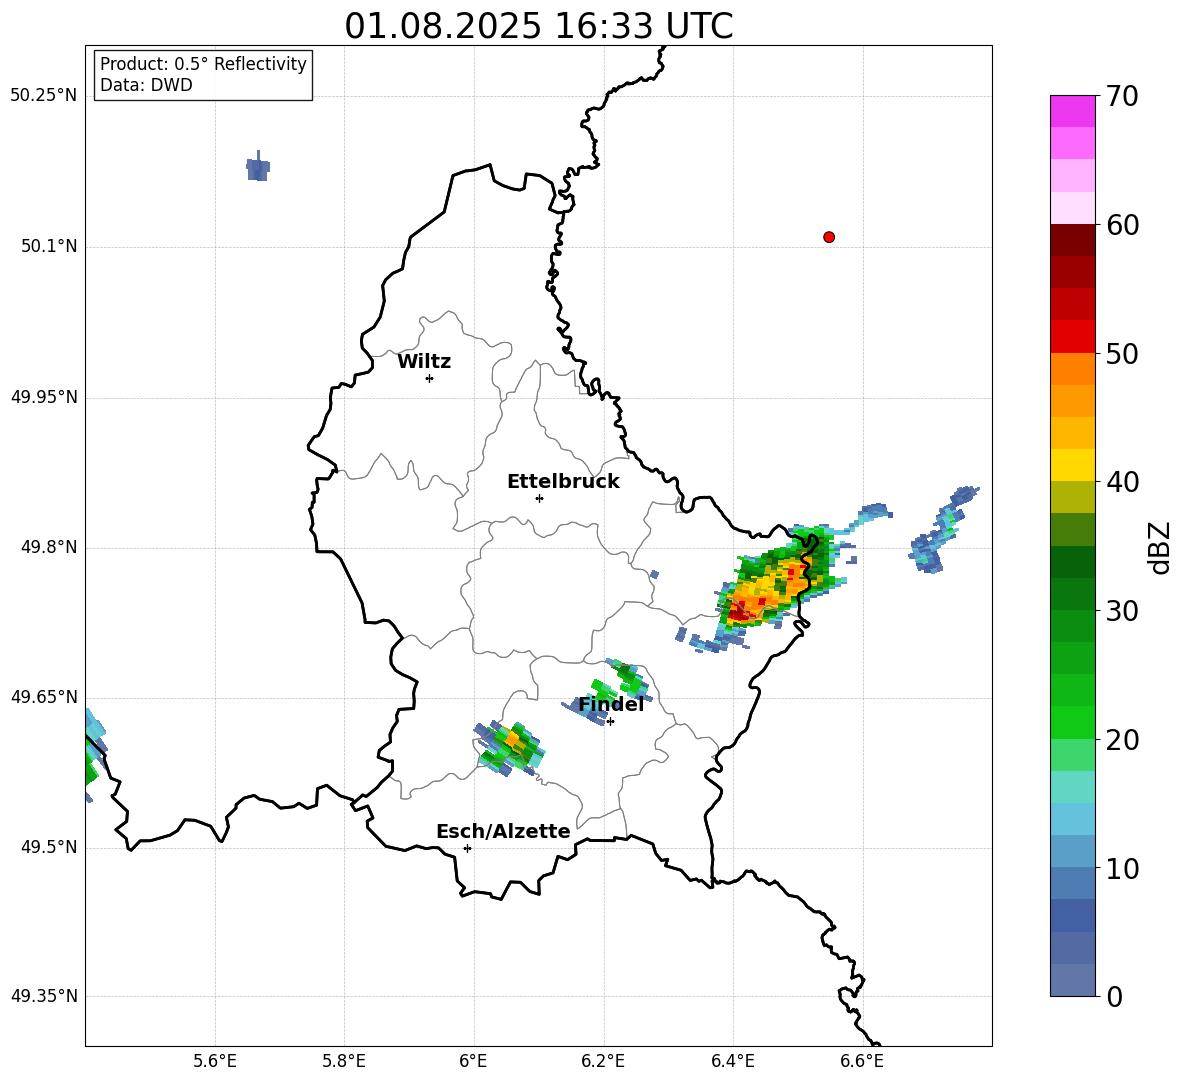Click the 6°E longitude label
The width and height of the screenshot is (1184, 1081).
click(473, 1061)
